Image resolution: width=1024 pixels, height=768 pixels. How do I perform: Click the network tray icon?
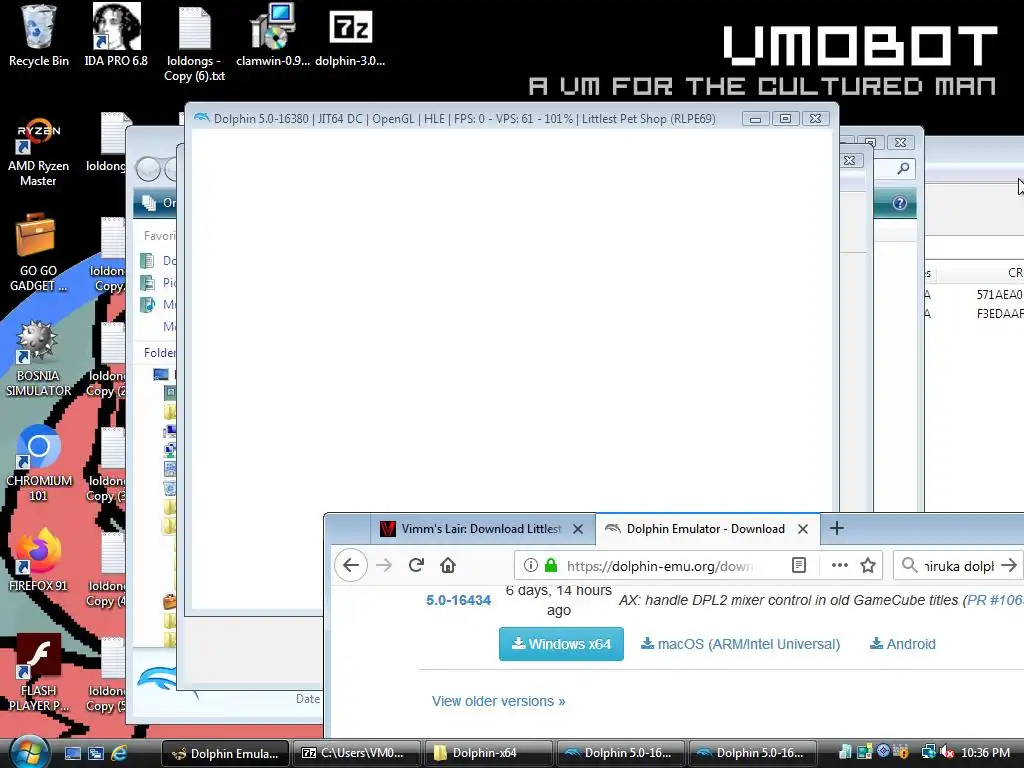[928, 752]
